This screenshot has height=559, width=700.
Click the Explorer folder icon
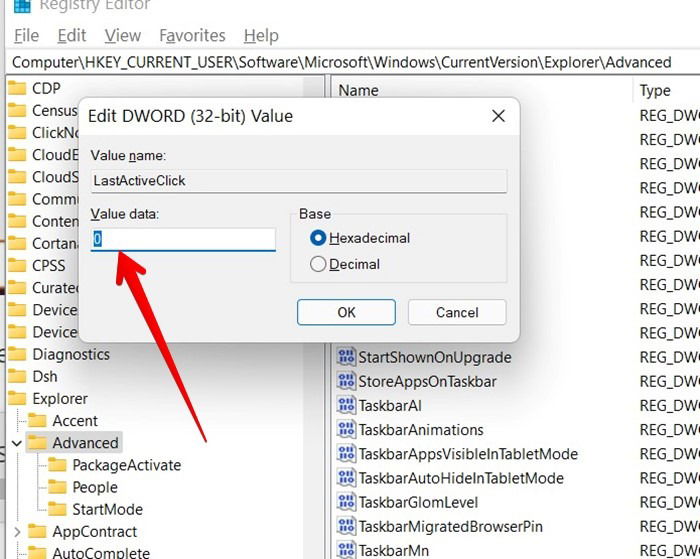[x=17, y=398]
